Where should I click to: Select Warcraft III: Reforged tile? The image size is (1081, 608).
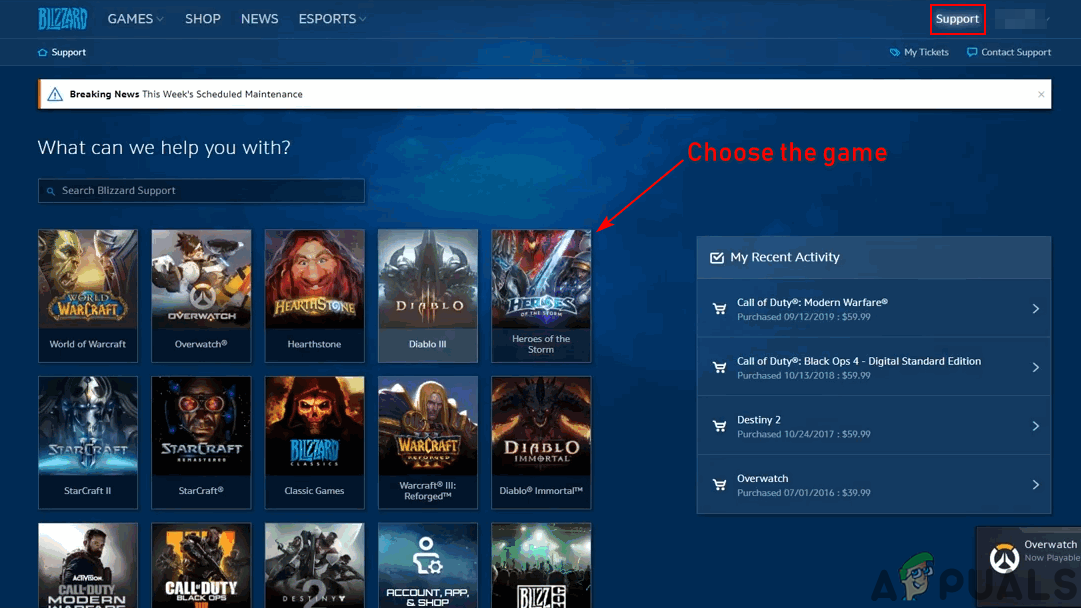[427, 443]
